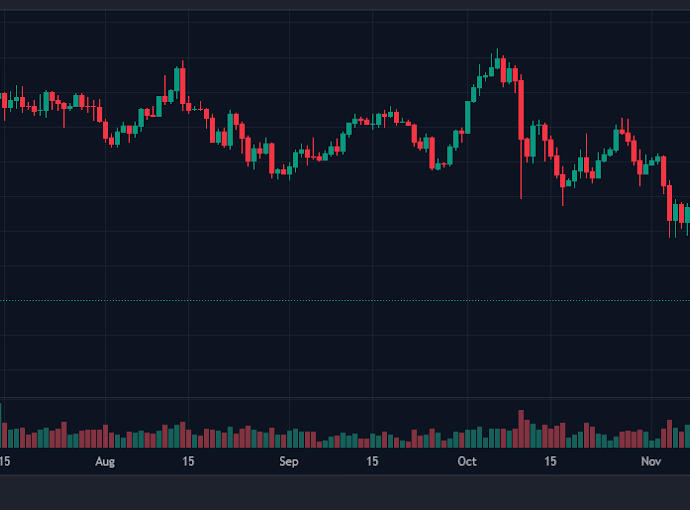Image resolution: width=690 pixels, height=510 pixels.
Task: Select the 15 date label after Sep
Action: (371, 461)
